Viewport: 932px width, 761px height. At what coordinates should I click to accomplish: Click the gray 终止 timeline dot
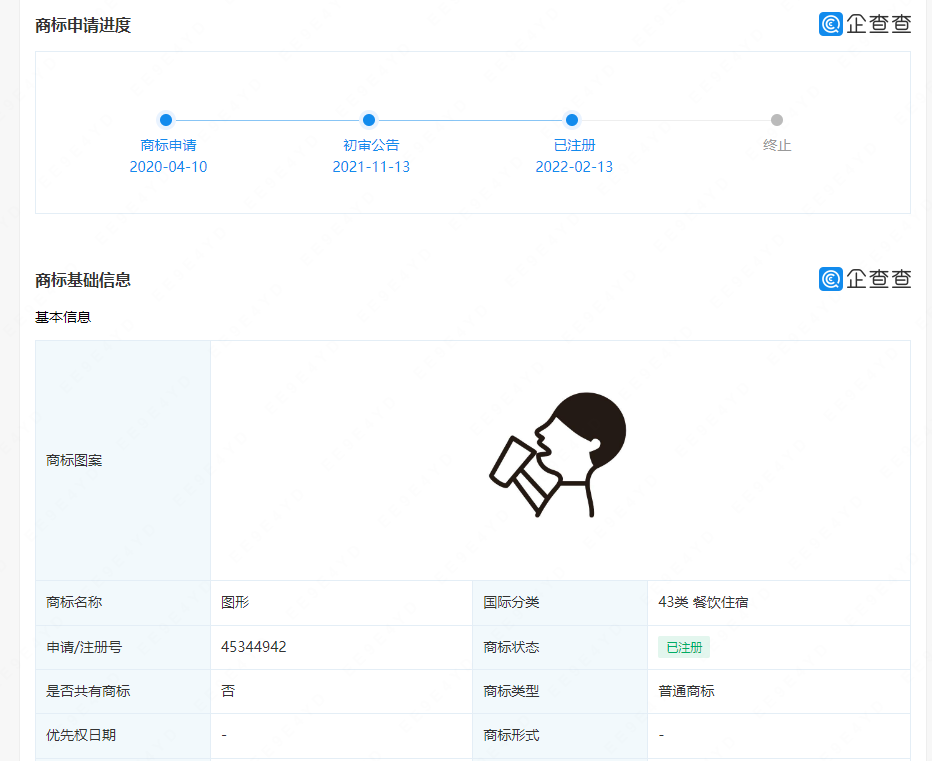[x=777, y=120]
